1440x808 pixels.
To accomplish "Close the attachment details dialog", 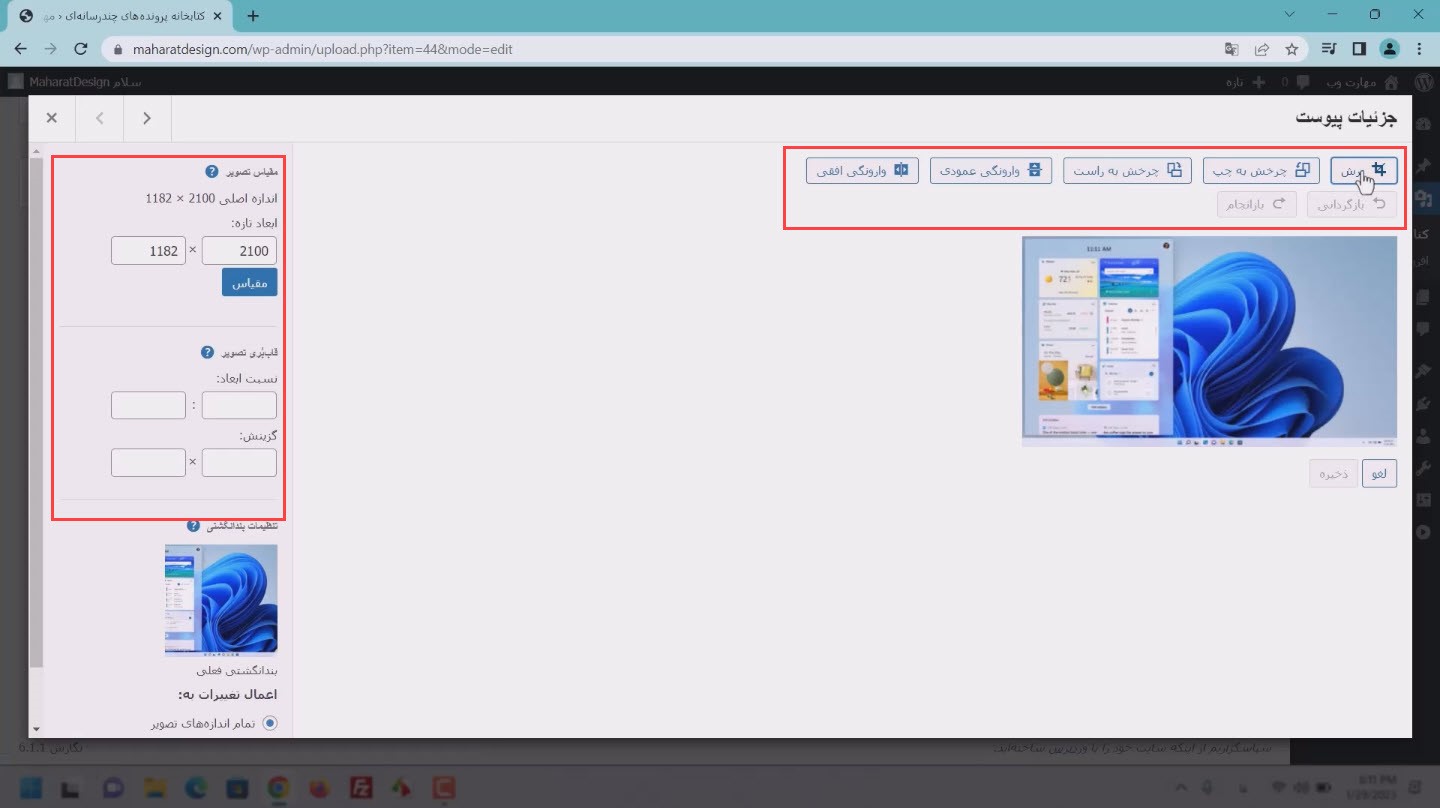I will click(x=52, y=118).
